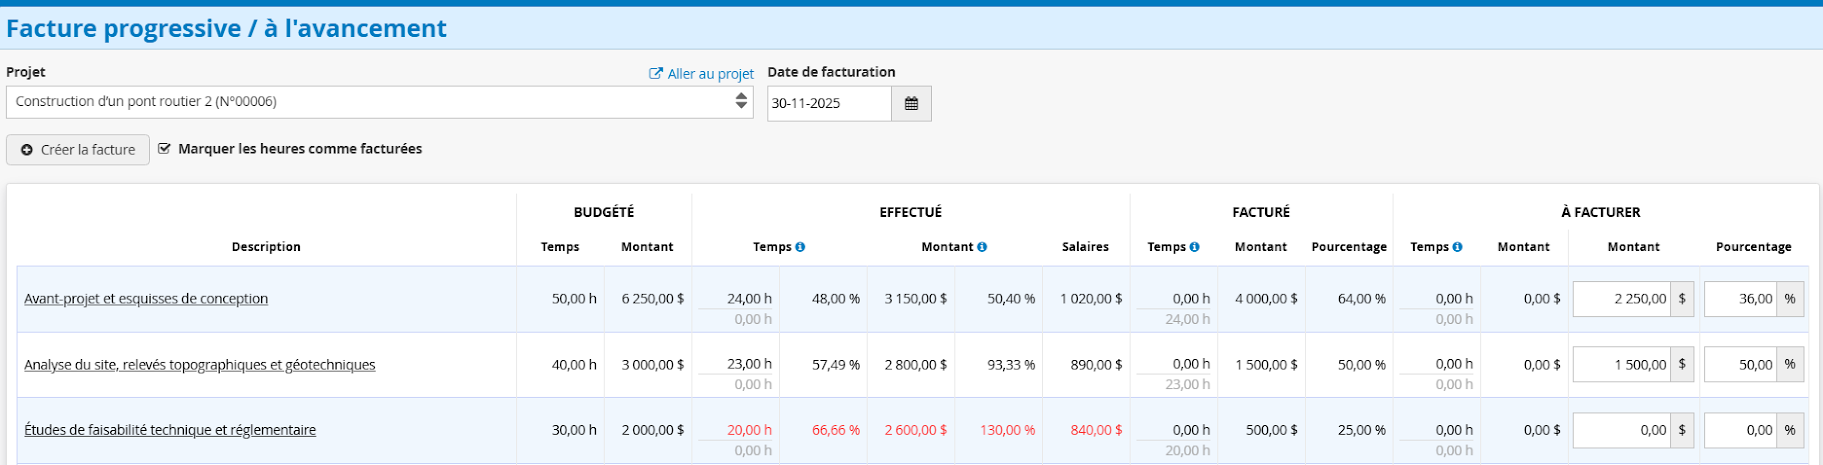The height and width of the screenshot is (465, 1823).
Task: Click the red 66,66 % value
Action: pos(836,430)
